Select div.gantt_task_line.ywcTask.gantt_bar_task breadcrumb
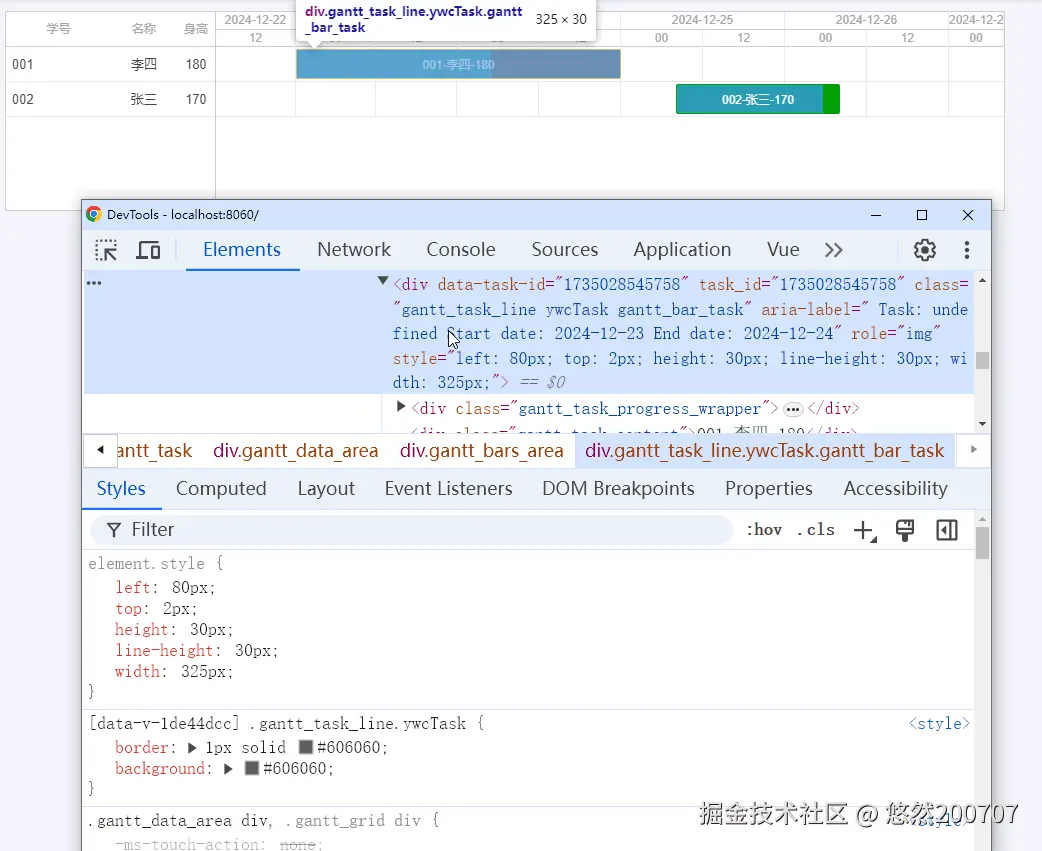 pos(764,450)
